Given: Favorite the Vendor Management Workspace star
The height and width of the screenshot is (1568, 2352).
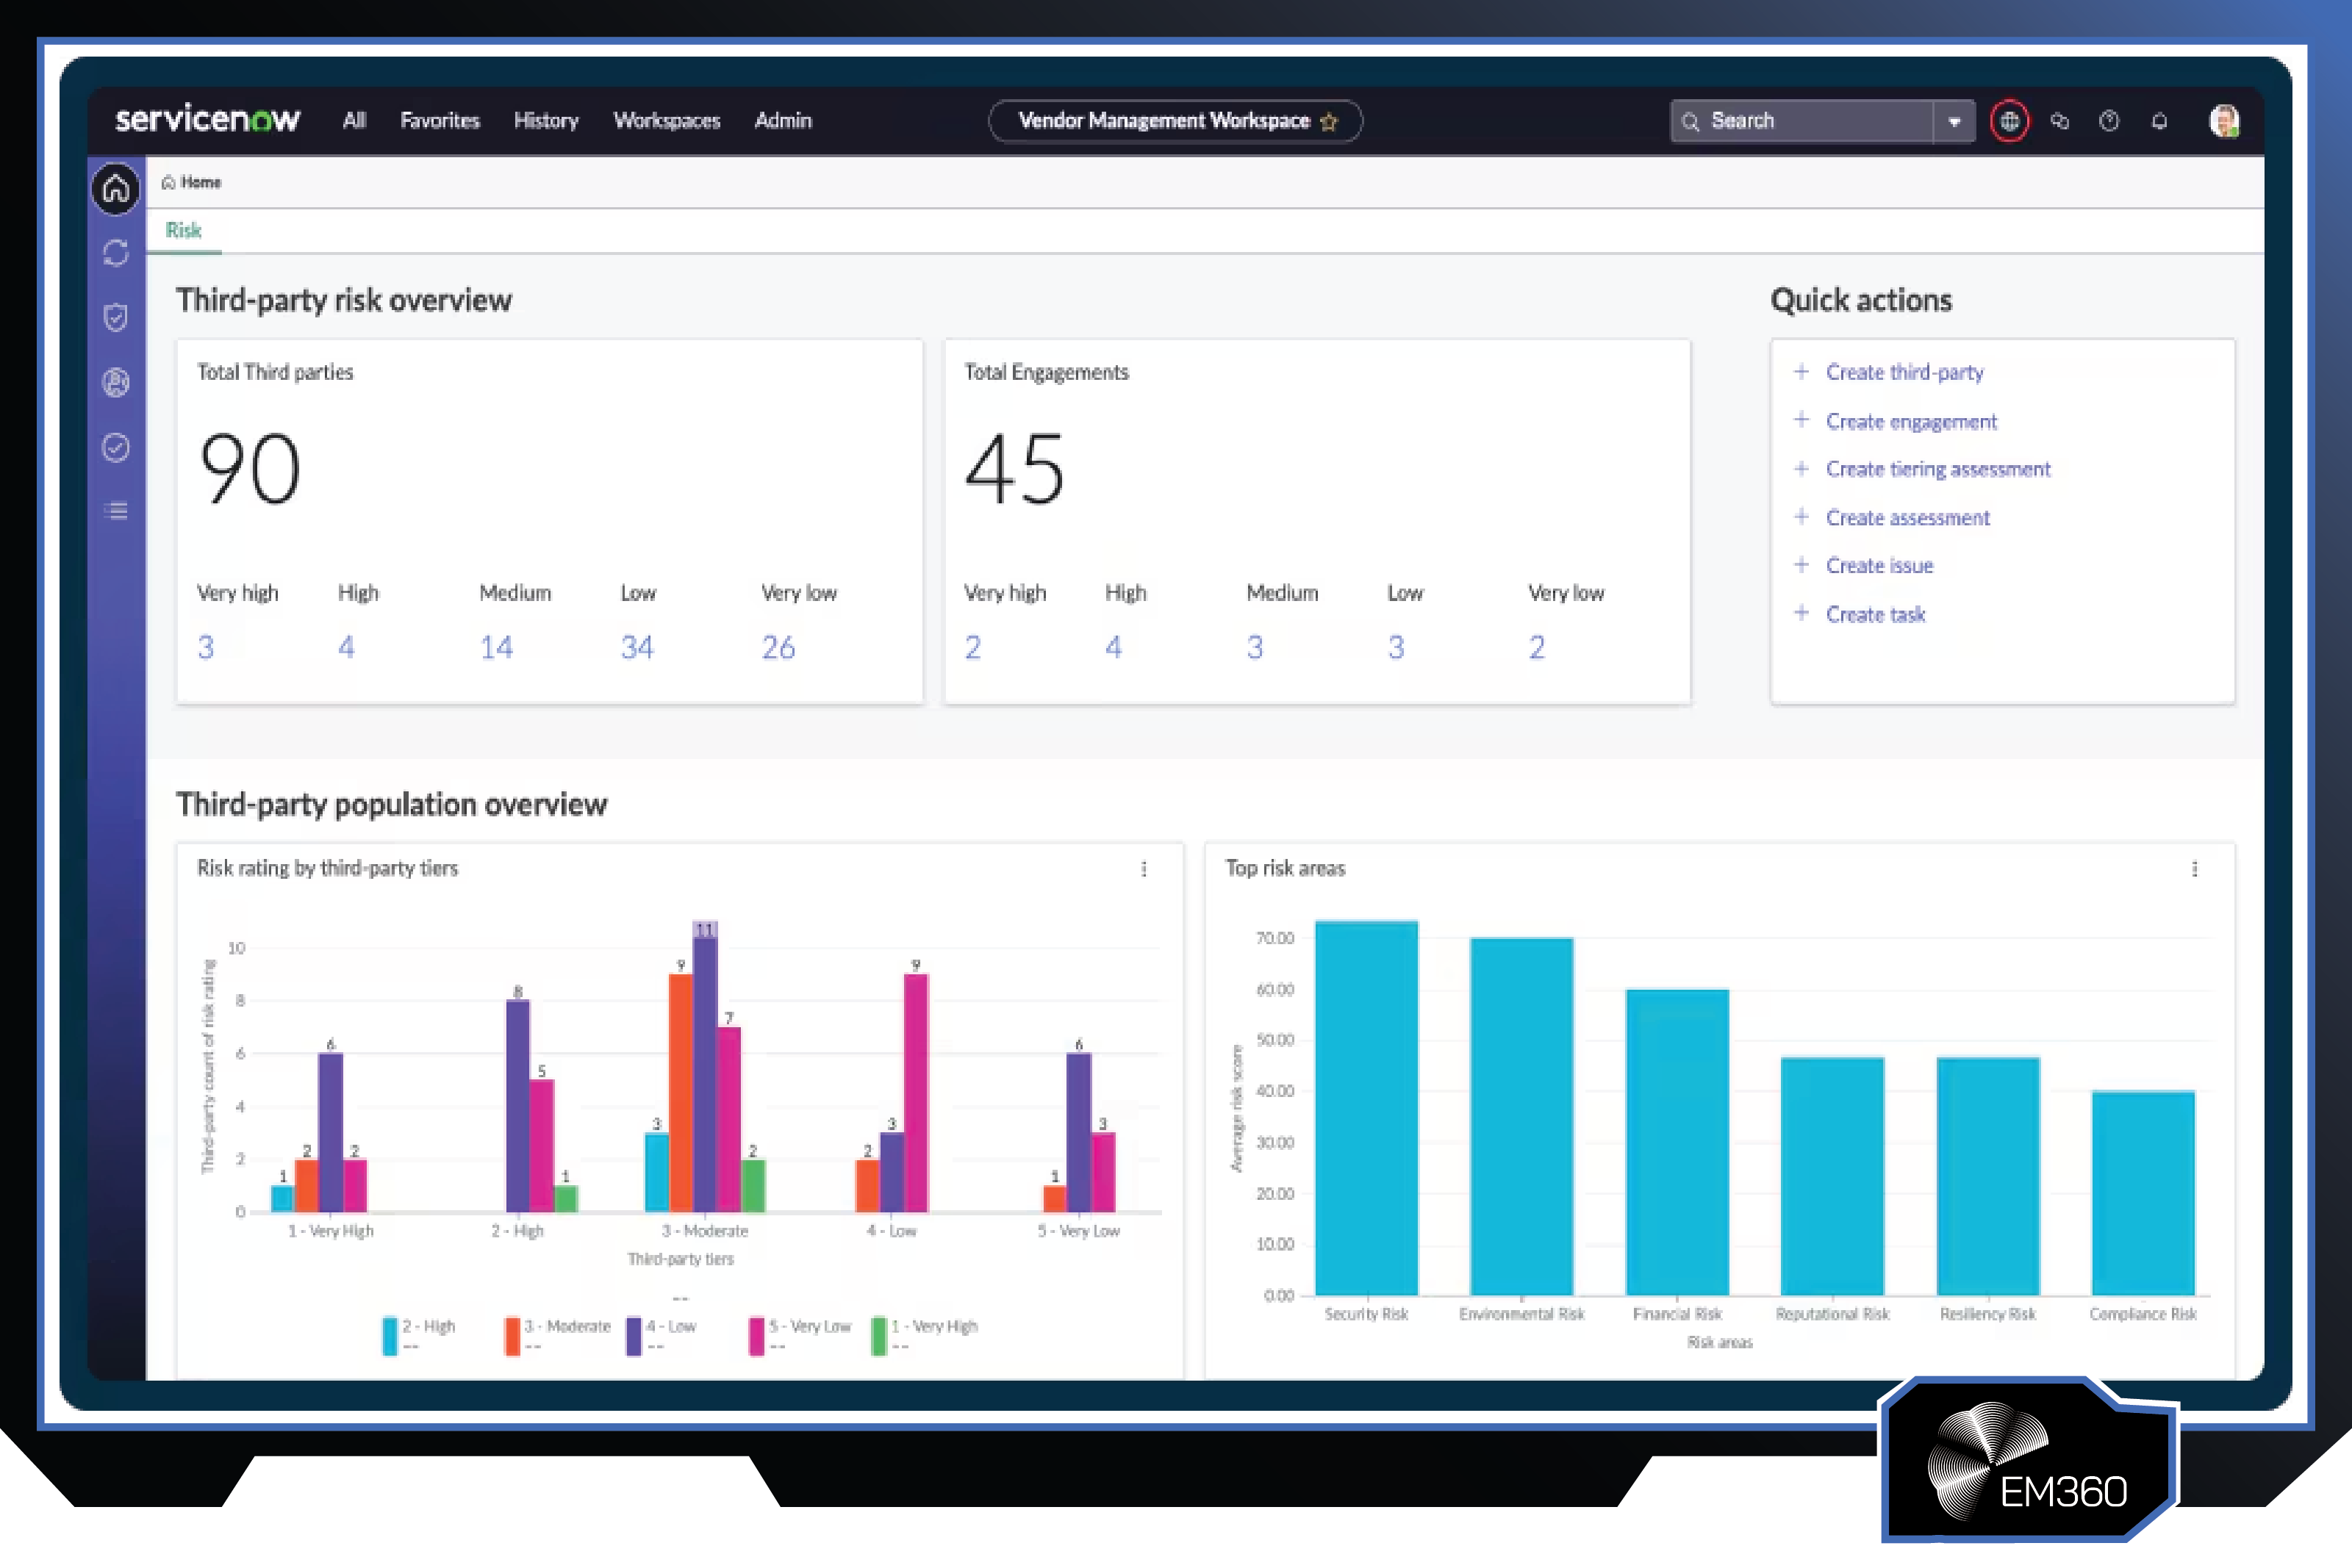Looking at the screenshot, I should pyautogui.click(x=1329, y=122).
